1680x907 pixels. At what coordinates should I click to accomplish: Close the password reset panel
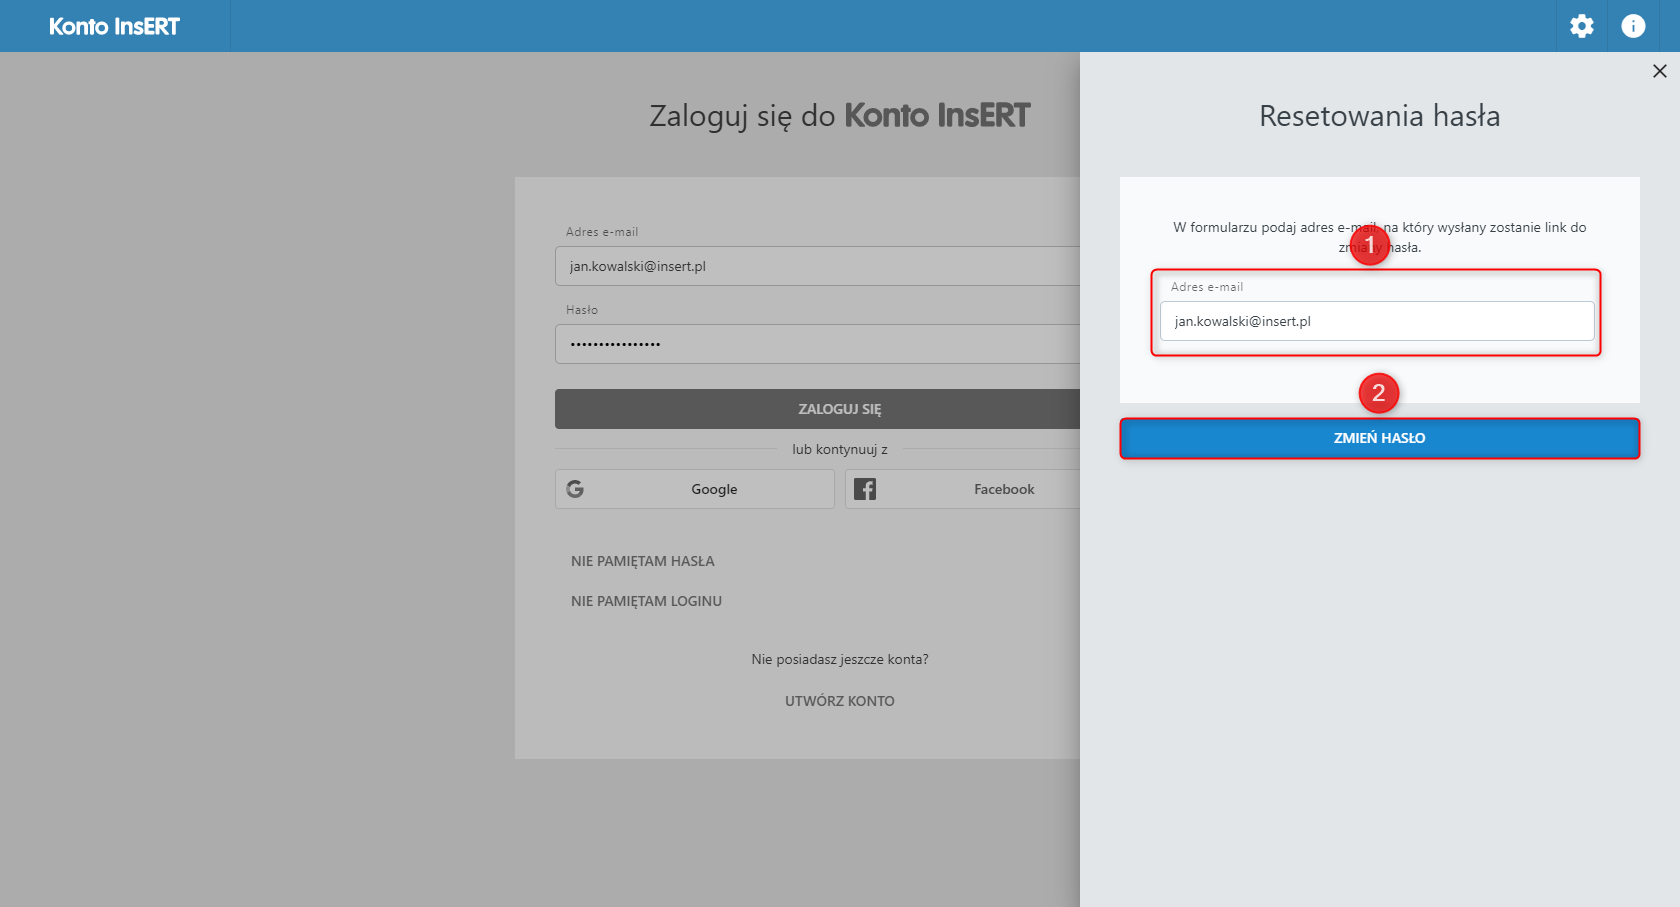point(1660,71)
